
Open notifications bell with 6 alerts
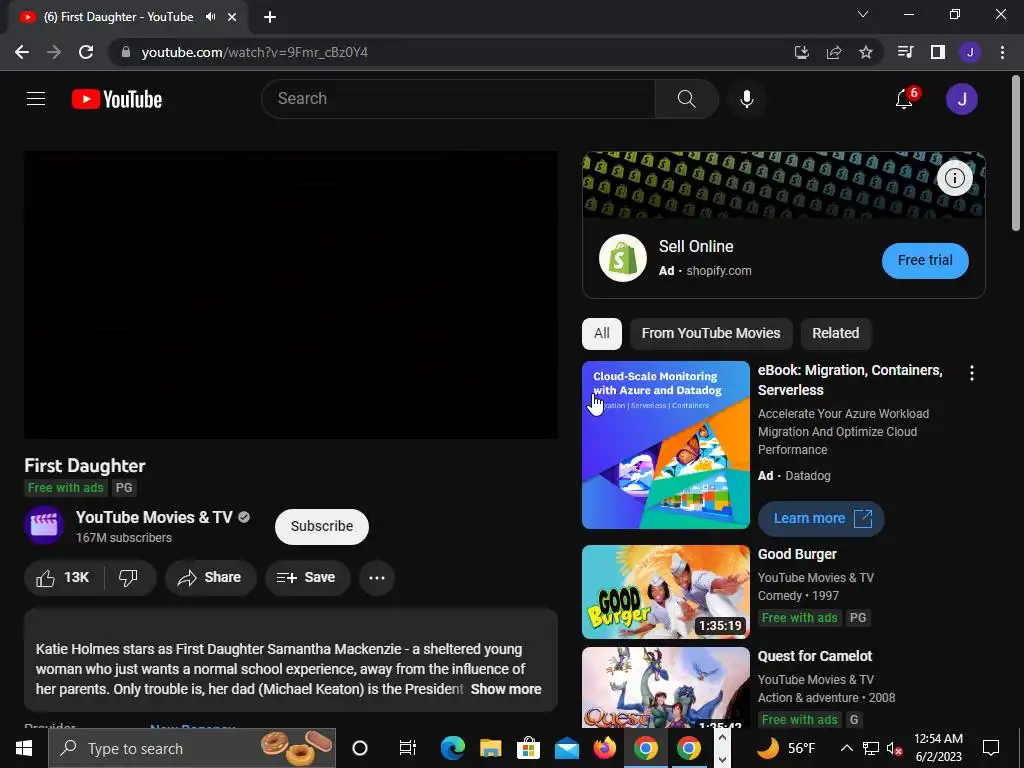[905, 99]
